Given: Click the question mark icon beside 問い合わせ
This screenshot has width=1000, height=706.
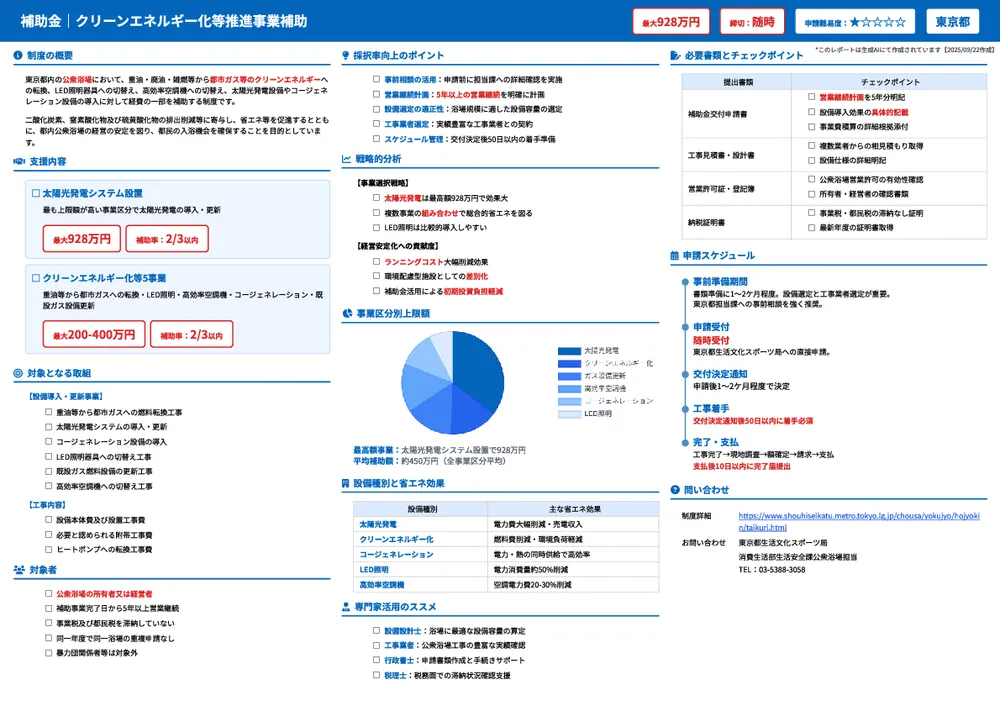Looking at the screenshot, I should (674, 490).
